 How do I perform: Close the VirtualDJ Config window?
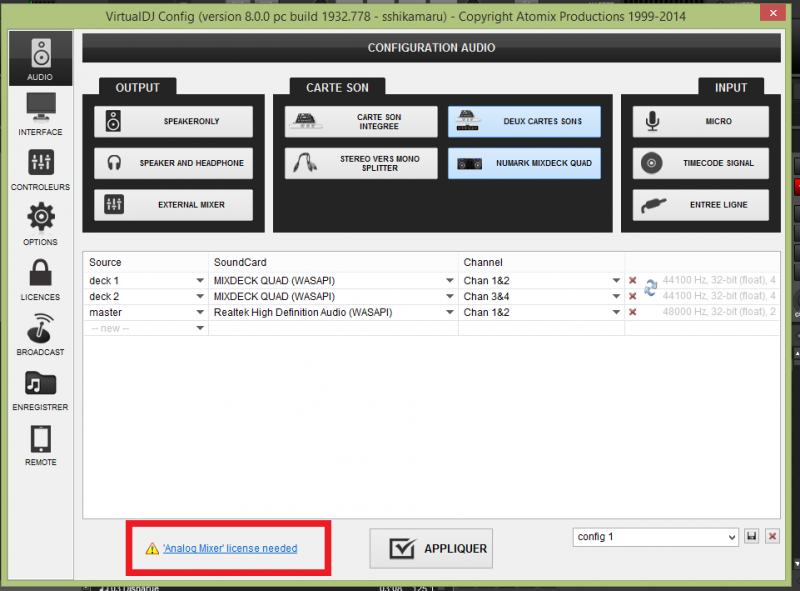coord(773,13)
